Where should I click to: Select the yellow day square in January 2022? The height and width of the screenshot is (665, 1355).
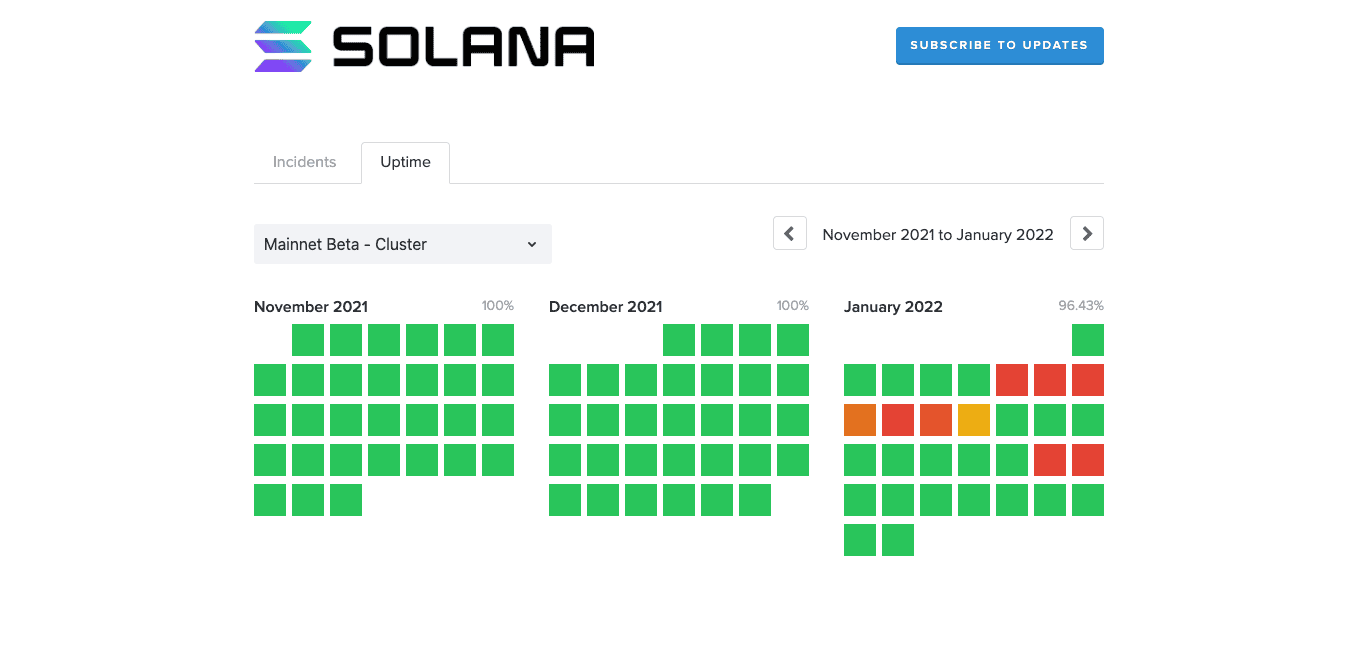point(974,420)
